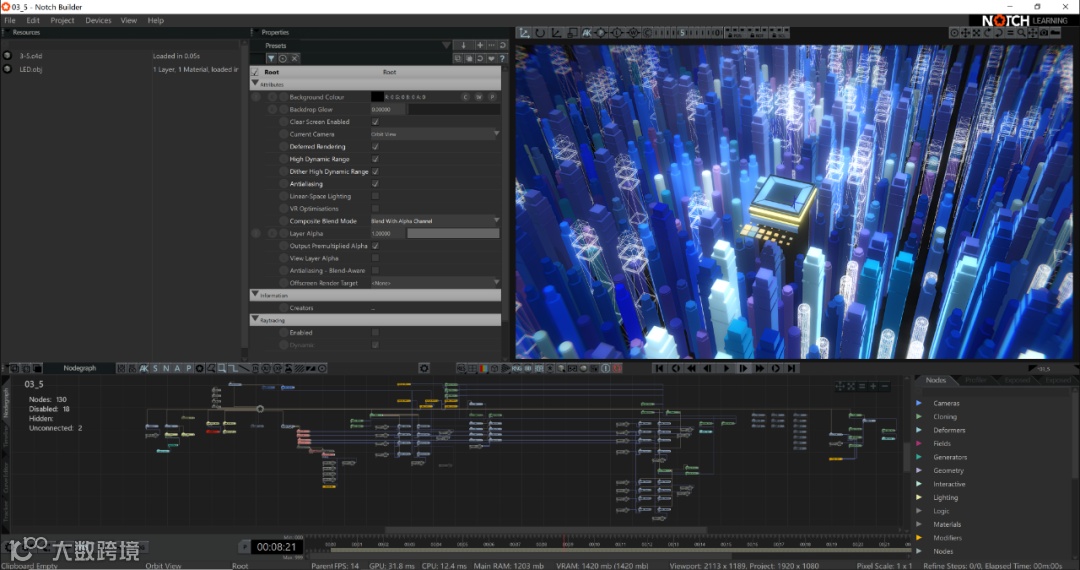Expand the Cloning node category
The height and width of the screenshot is (570, 1080).
(x=920, y=416)
